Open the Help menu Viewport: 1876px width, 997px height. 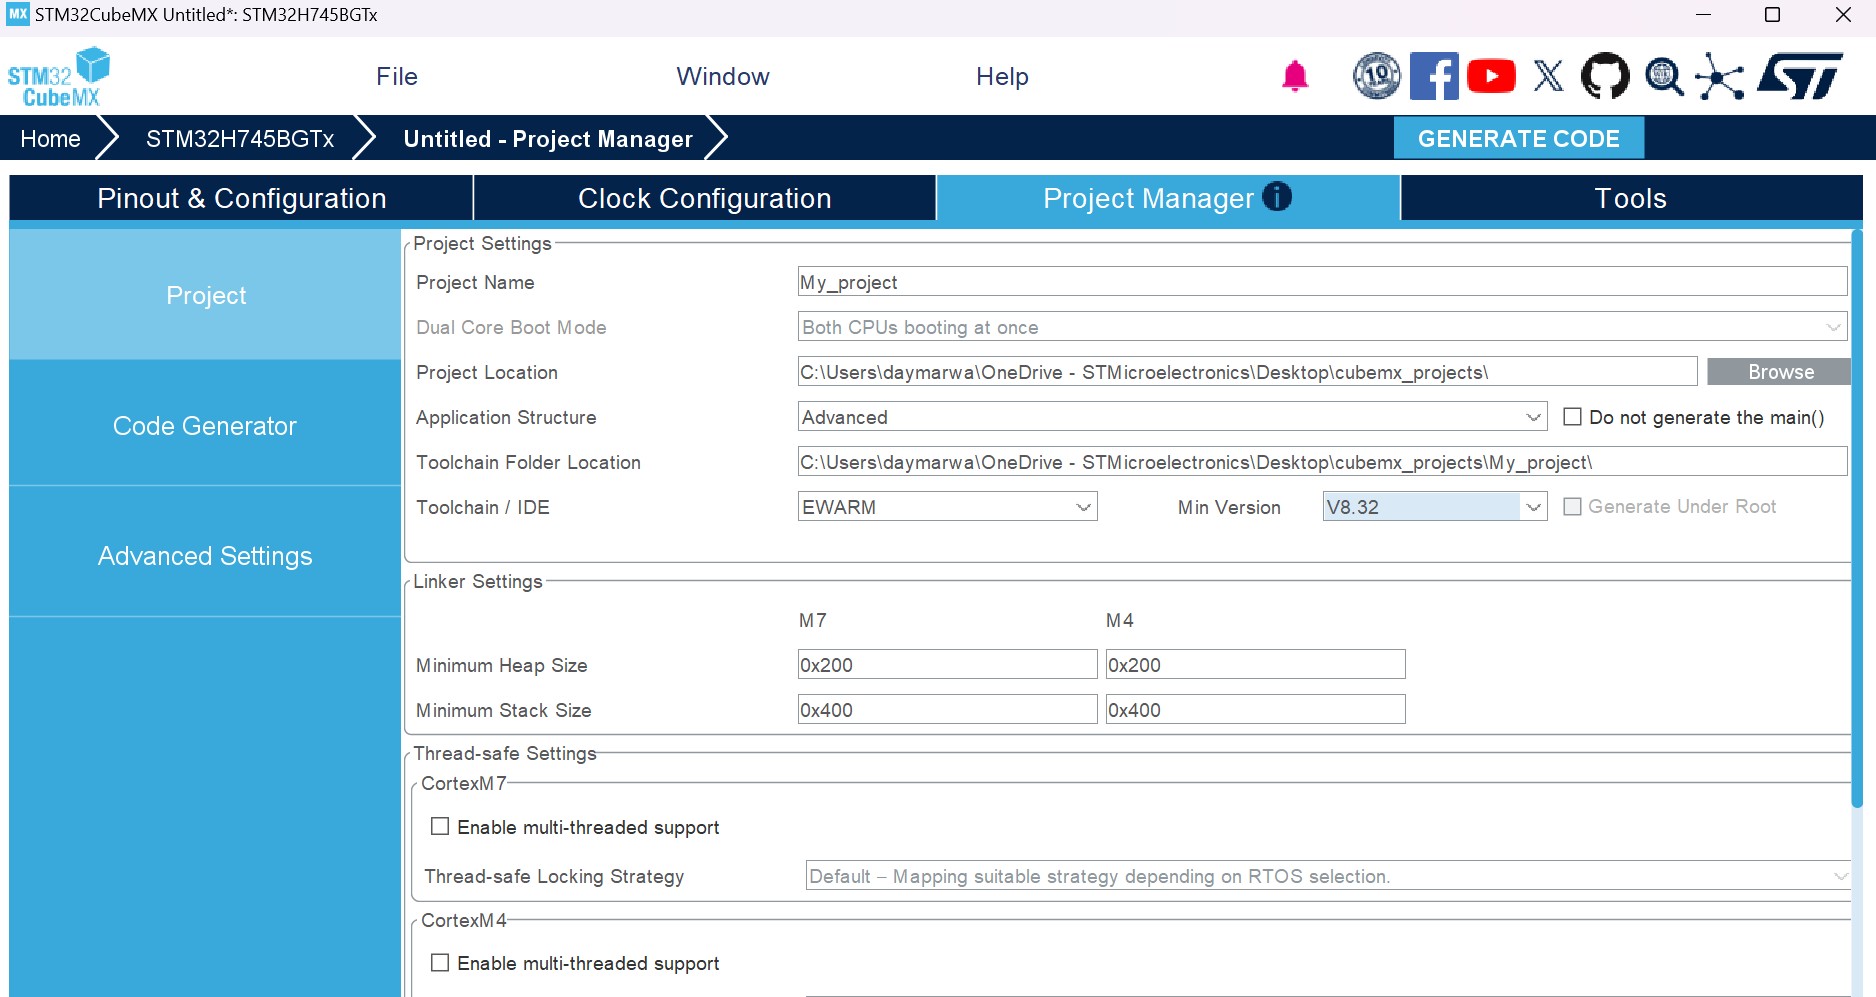1002,77
